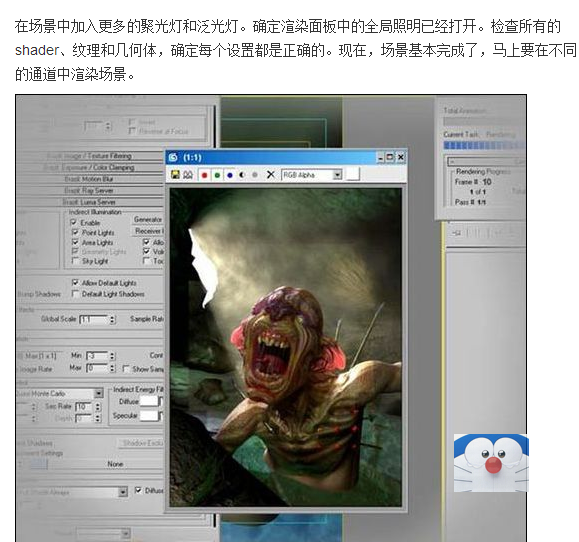The width and height of the screenshot is (579, 542).
Task: Click the Current Task rendering progress bar
Action: pyautogui.click(x=484, y=145)
